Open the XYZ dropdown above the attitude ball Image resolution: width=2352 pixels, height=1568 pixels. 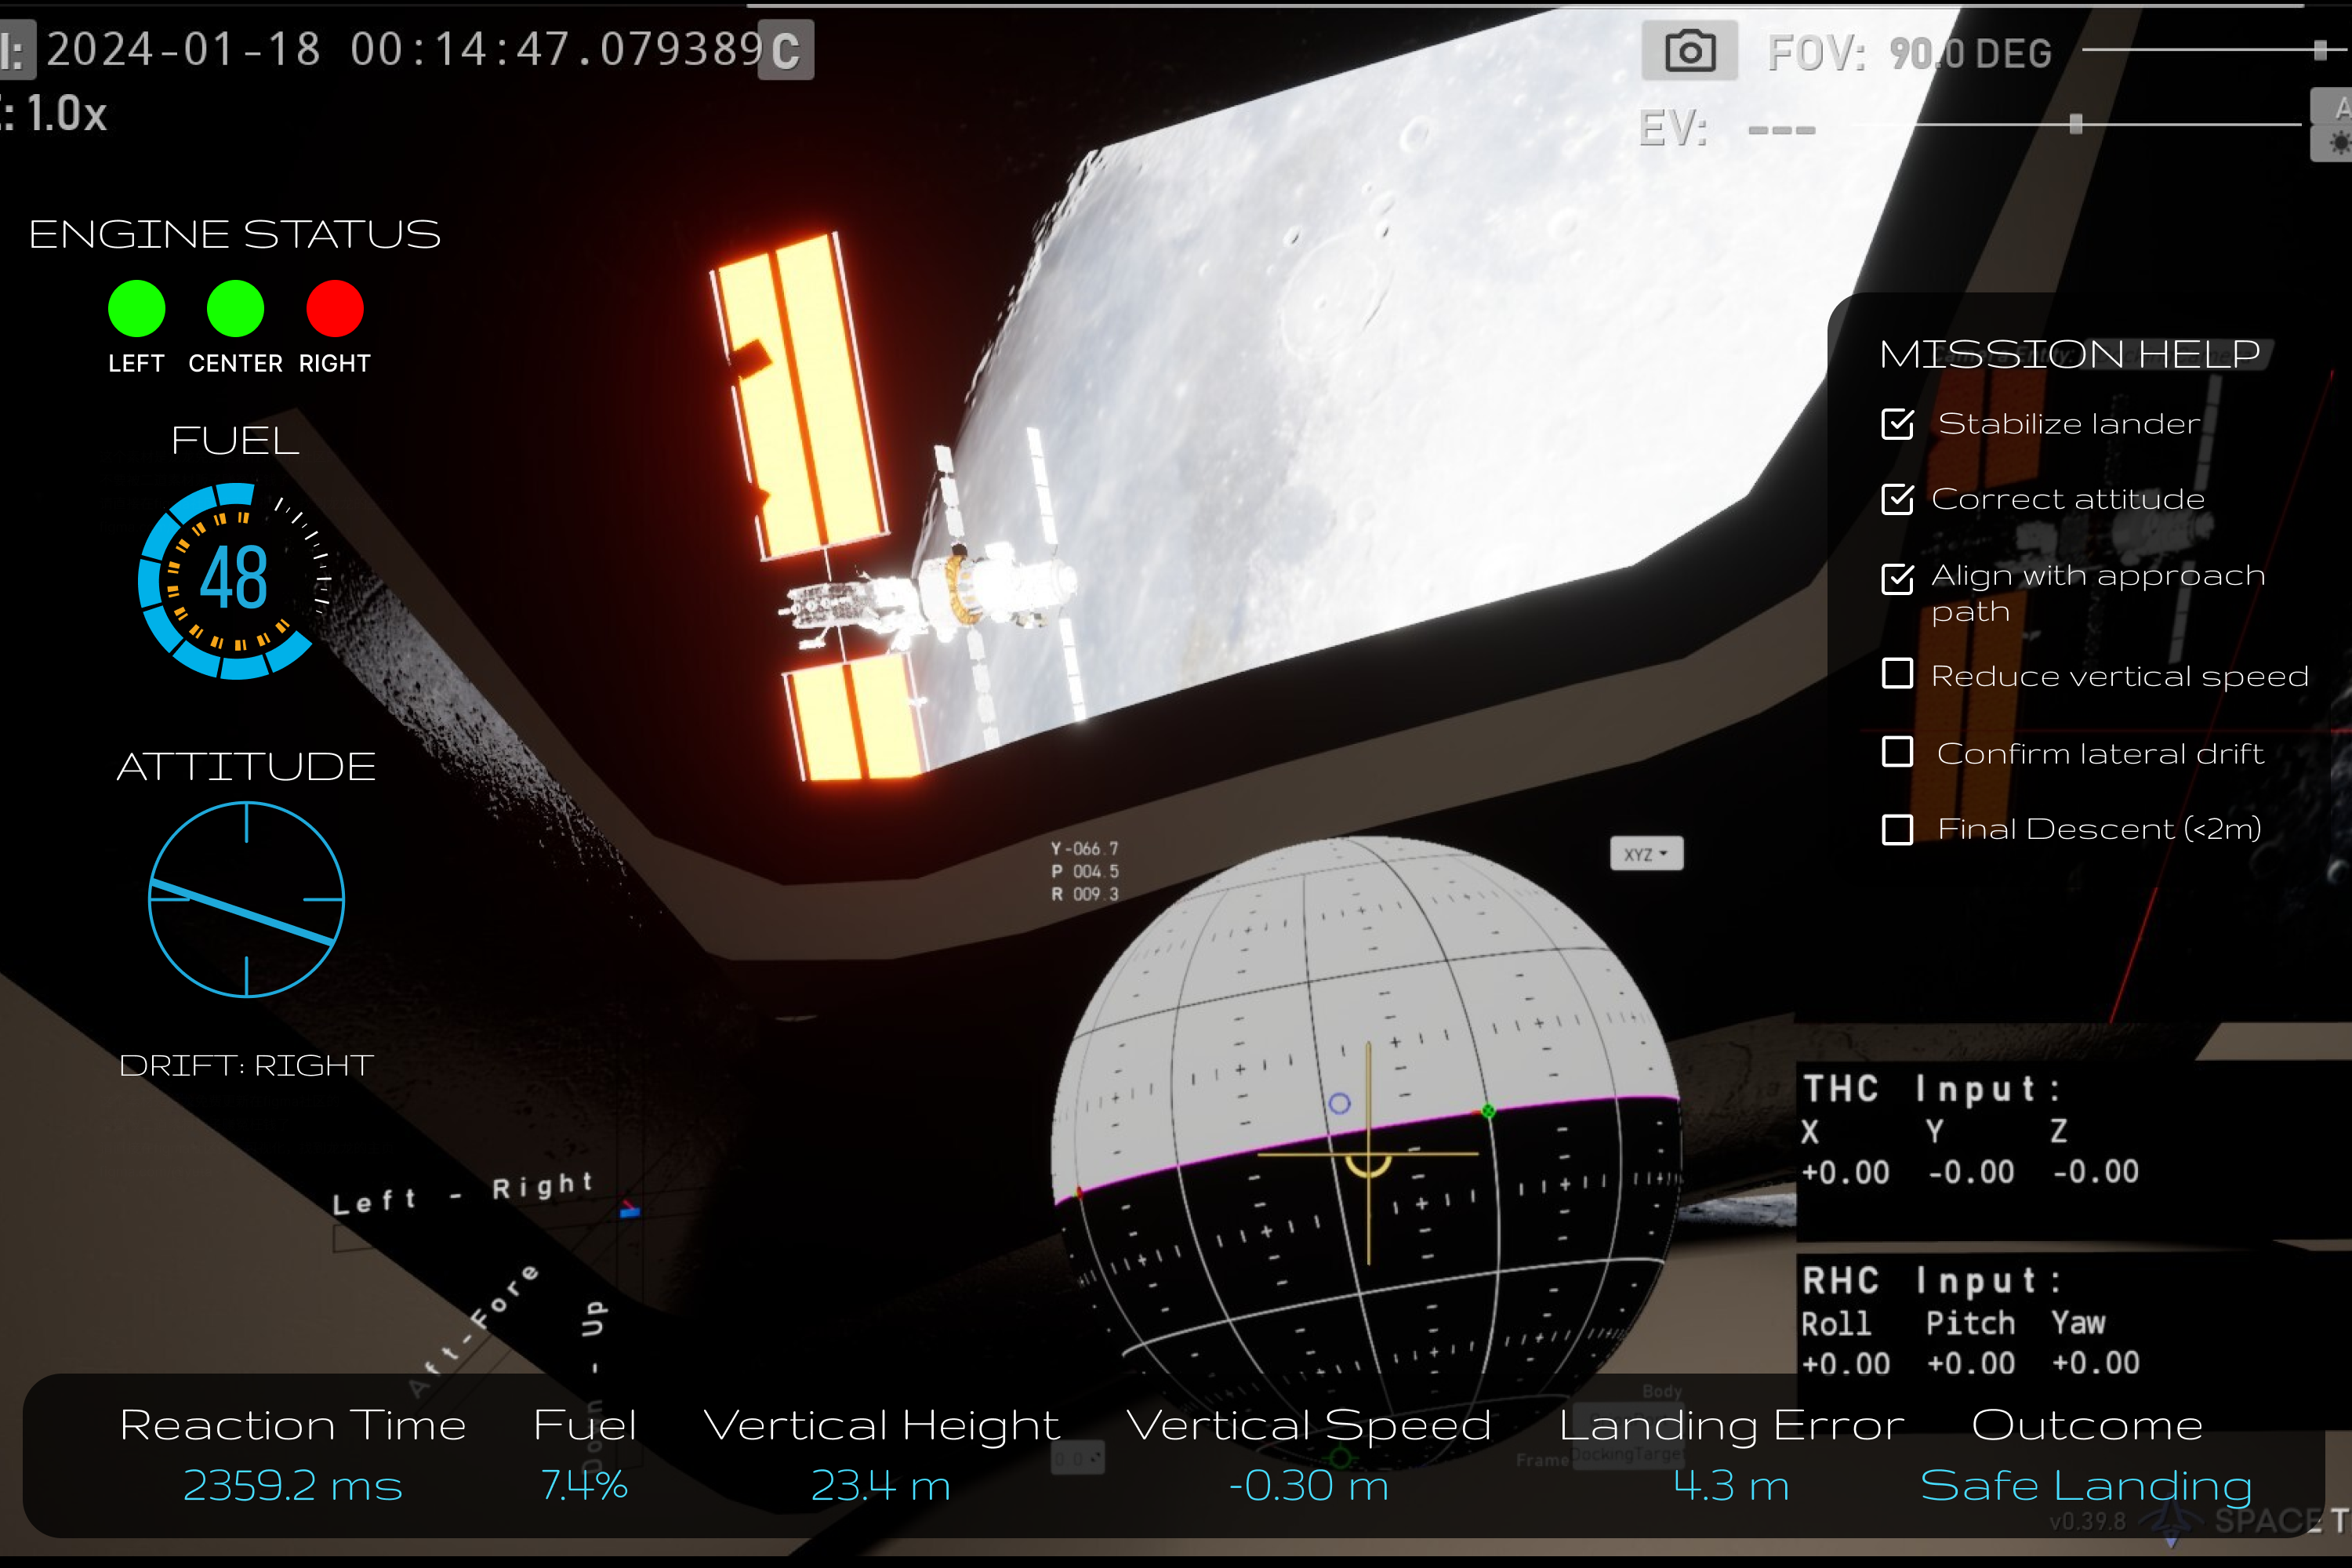pos(1646,854)
